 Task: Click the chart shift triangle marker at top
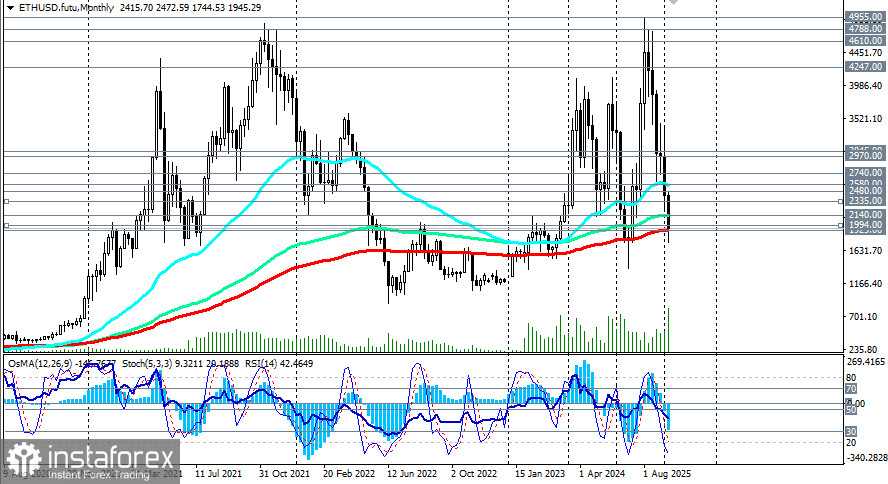point(672,2)
